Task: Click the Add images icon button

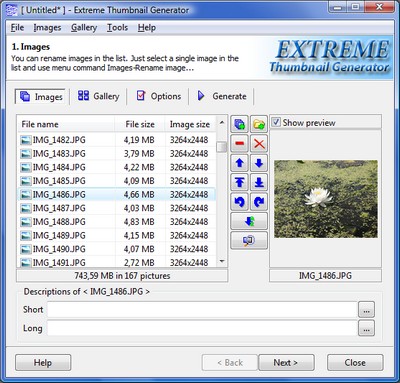Action: [239, 124]
